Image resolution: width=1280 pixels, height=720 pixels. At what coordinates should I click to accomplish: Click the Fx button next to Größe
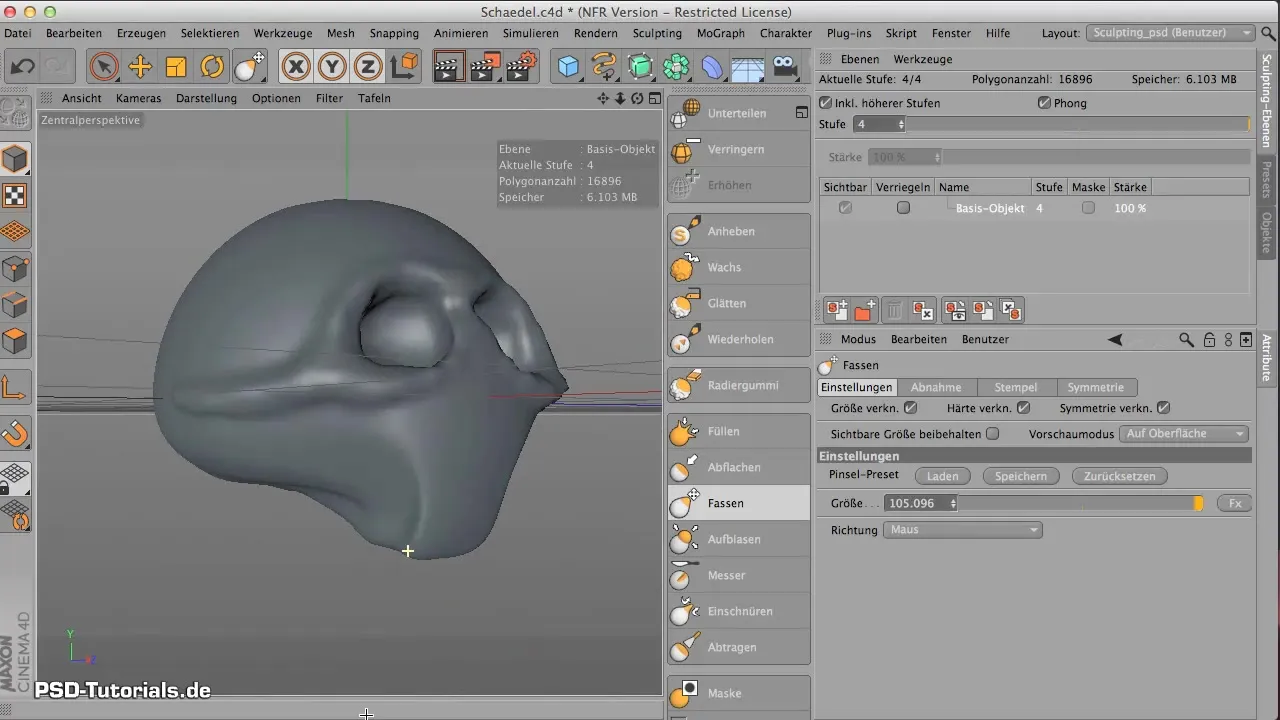coord(1235,504)
